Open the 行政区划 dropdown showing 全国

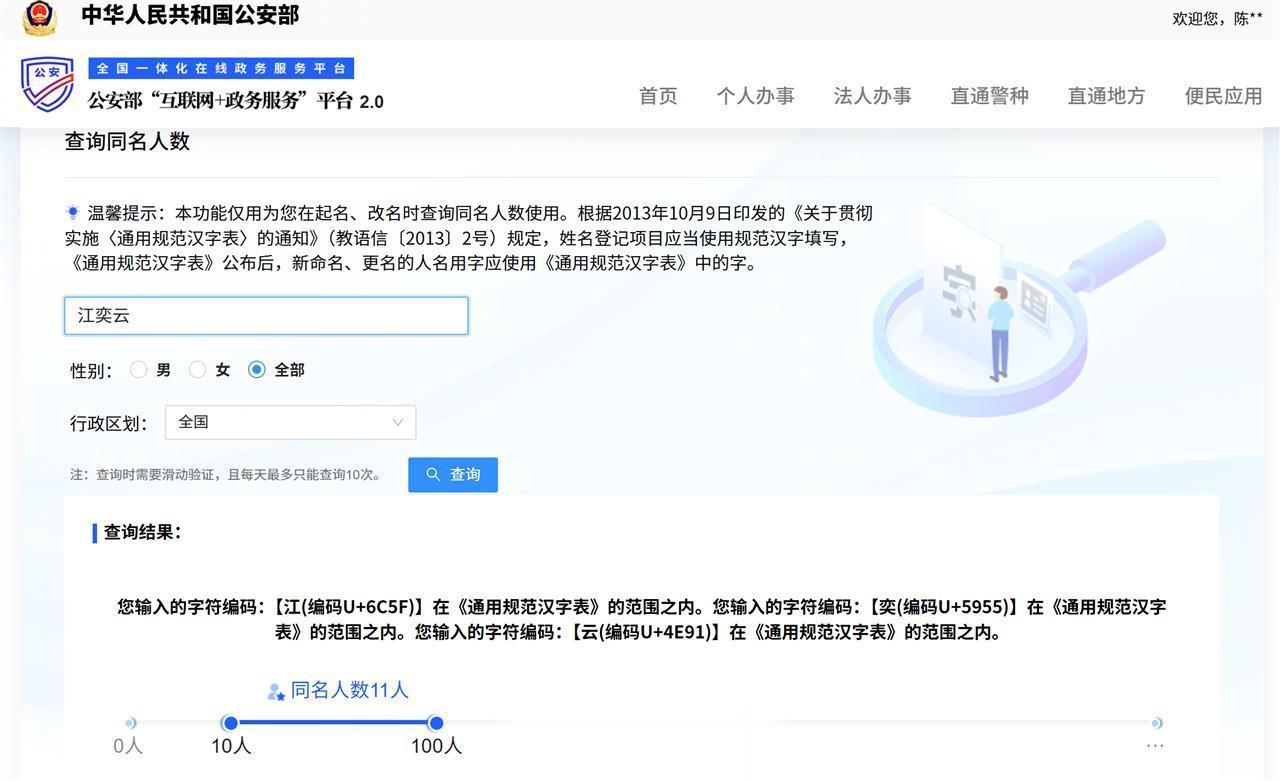click(290, 422)
